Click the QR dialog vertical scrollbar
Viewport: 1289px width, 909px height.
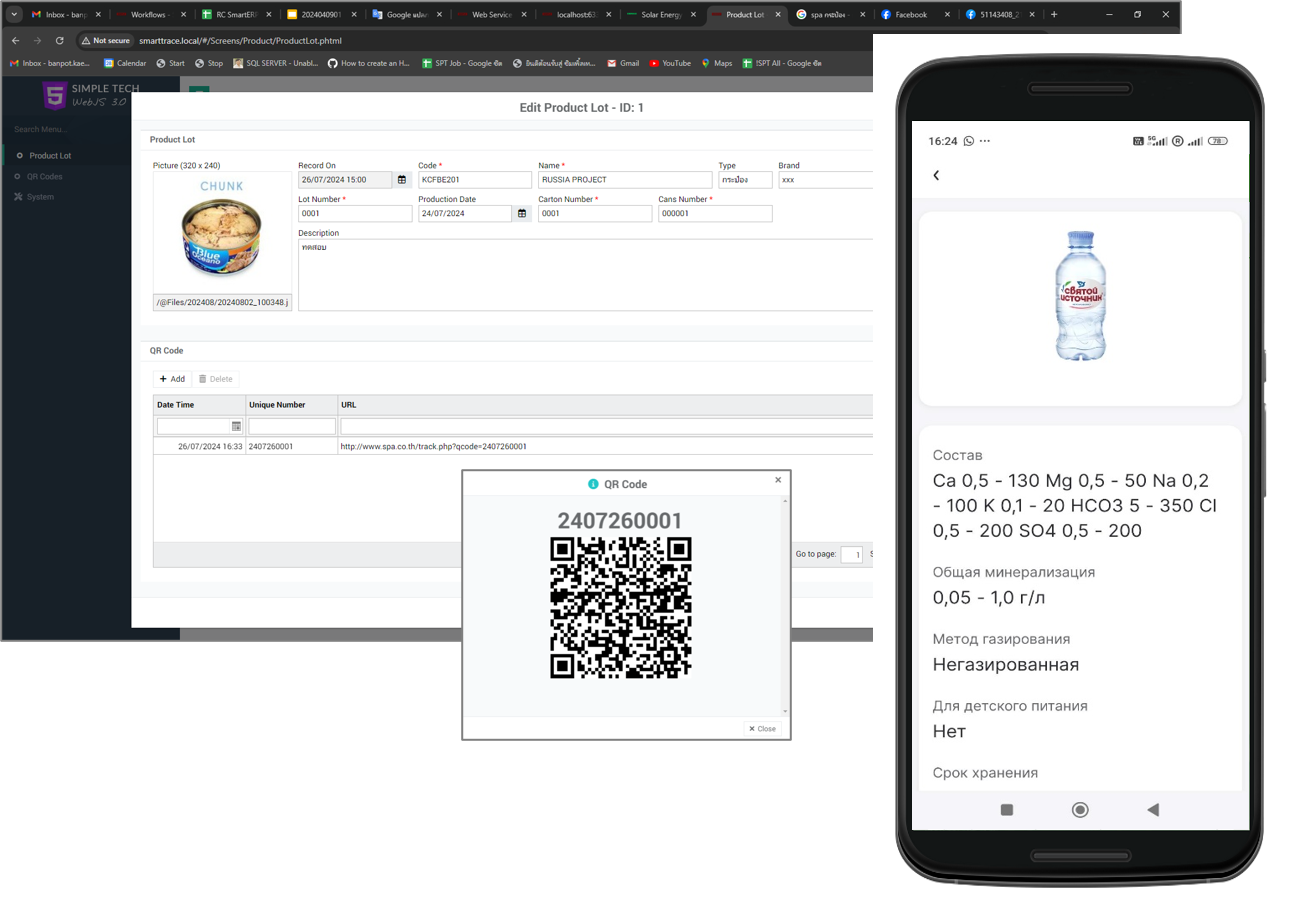click(x=784, y=606)
